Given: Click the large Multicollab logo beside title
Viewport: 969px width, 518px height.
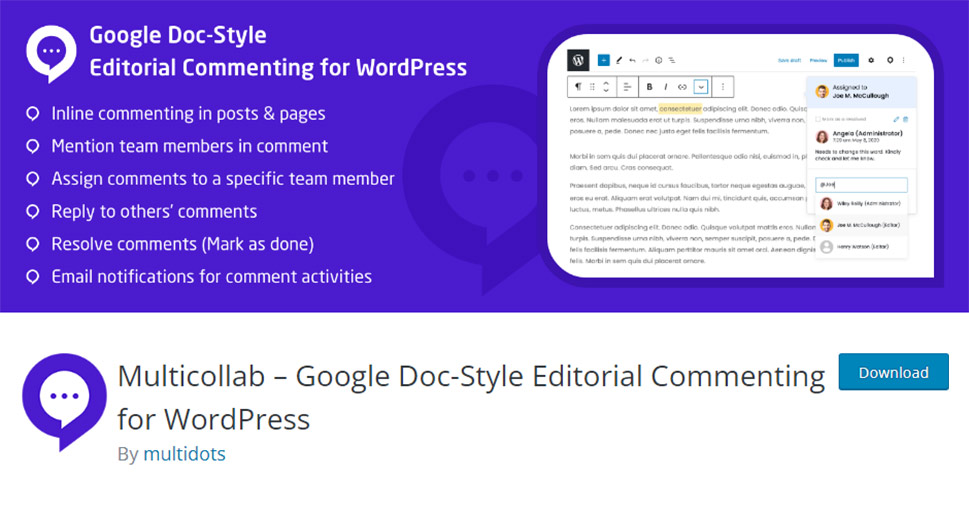Looking at the screenshot, I should point(64,401).
